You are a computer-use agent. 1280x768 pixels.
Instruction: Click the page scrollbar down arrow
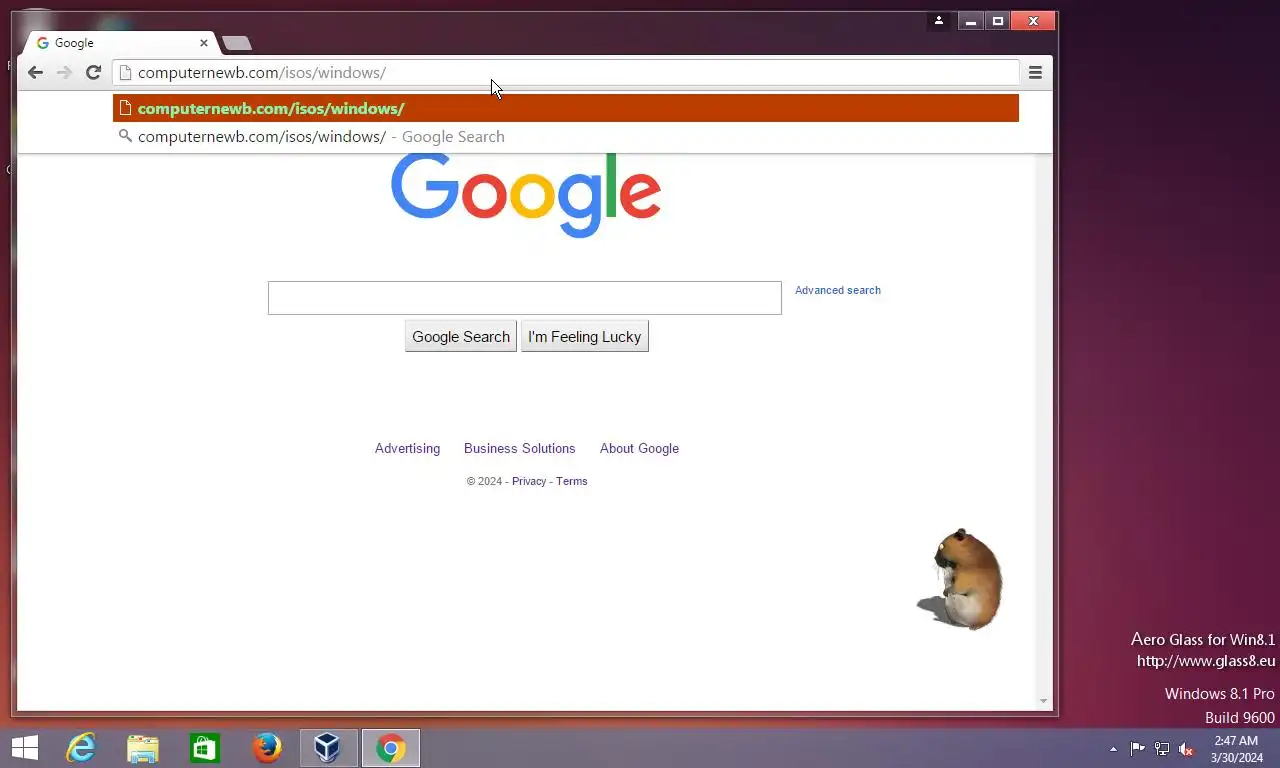(1044, 702)
